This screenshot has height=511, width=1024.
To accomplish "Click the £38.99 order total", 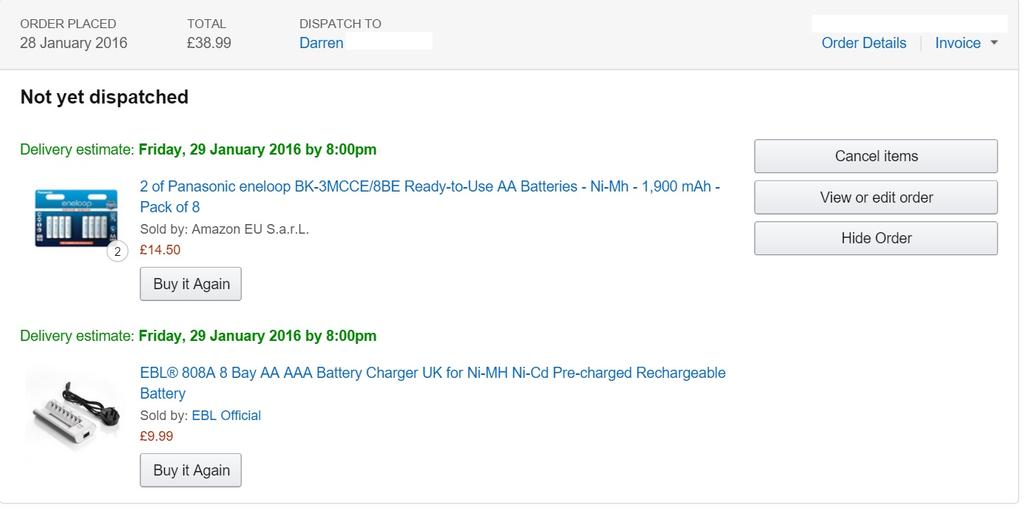I will pyautogui.click(x=209, y=43).
